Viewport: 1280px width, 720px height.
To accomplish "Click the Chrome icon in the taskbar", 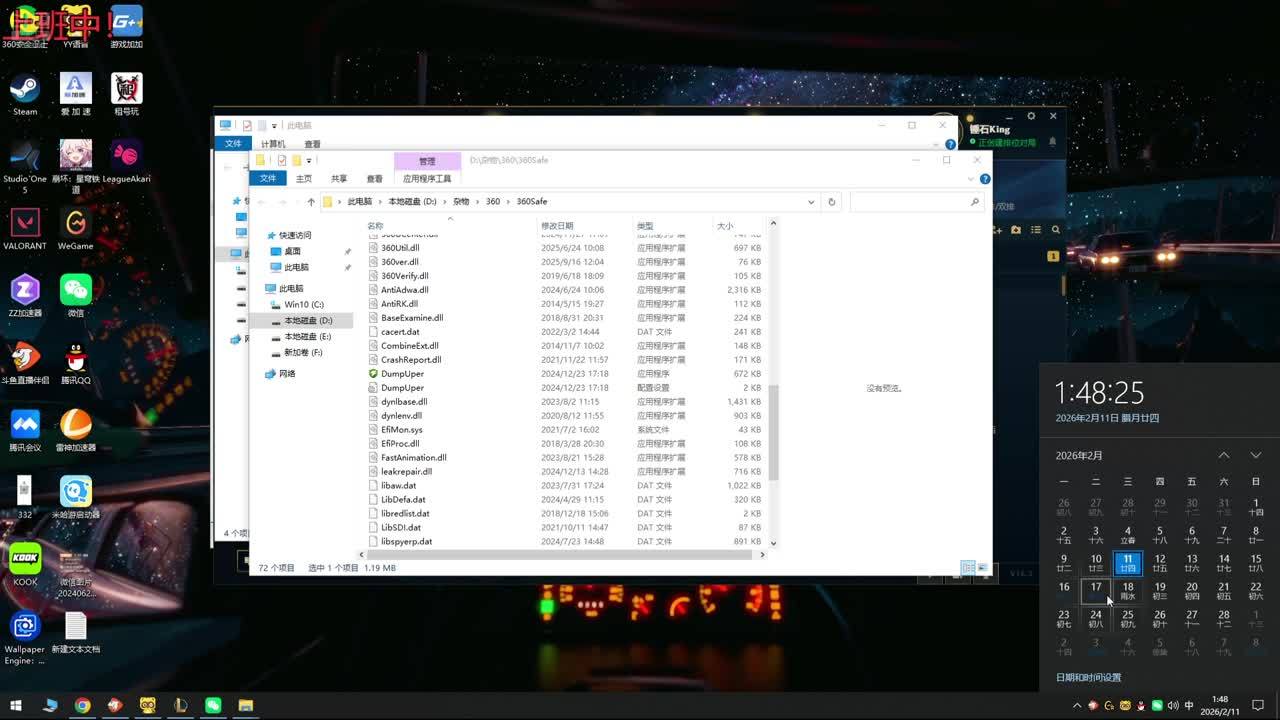I will (82, 705).
